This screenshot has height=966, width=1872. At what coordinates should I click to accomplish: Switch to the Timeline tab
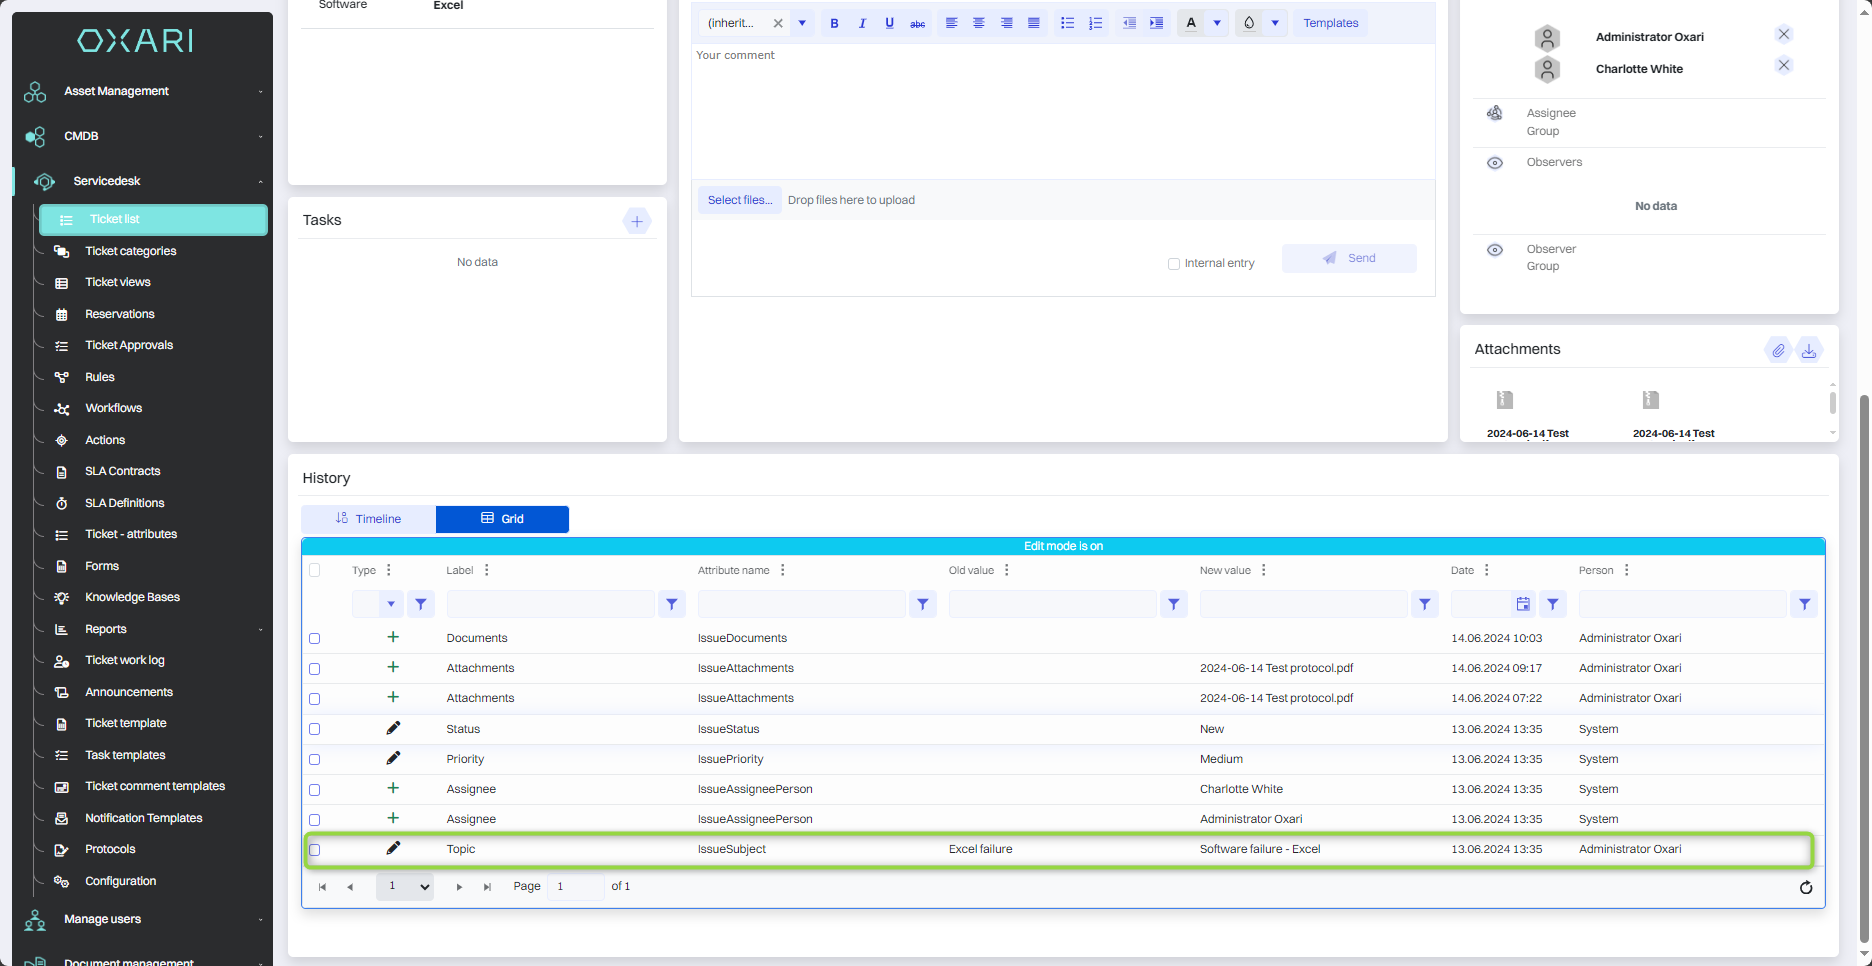coord(368,519)
